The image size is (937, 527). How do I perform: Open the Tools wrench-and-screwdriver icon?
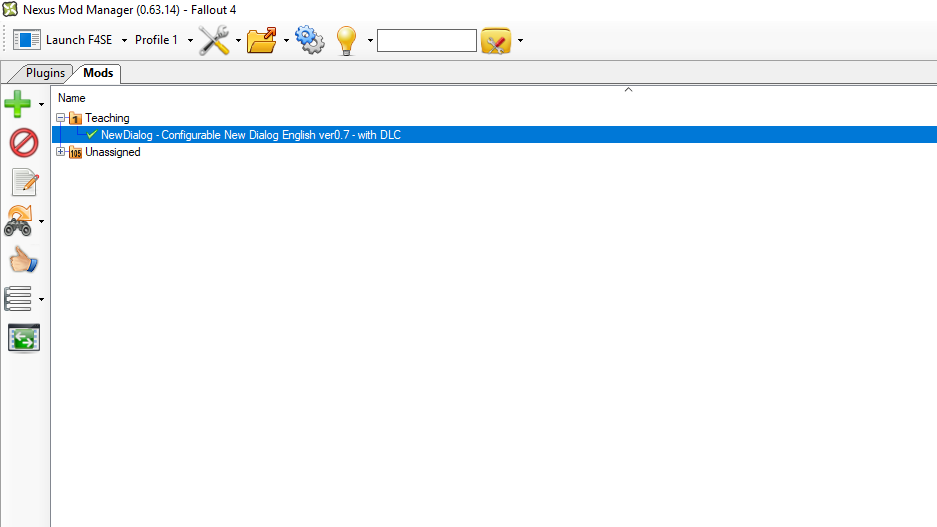coord(214,41)
